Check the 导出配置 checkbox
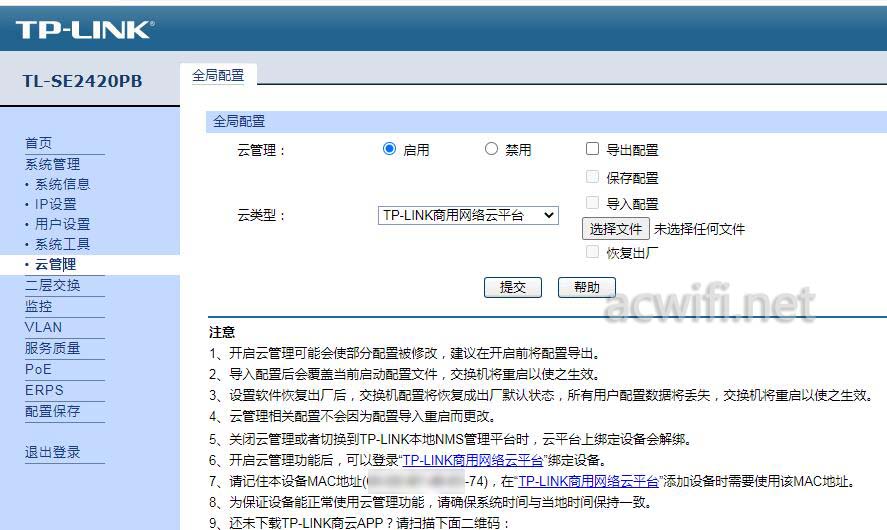This screenshot has width=887, height=530. tap(592, 149)
